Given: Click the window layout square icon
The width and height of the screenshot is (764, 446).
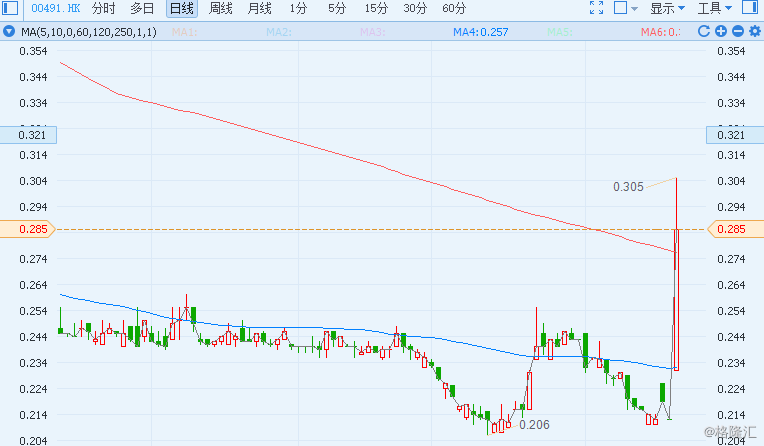Looking at the screenshot, I should [620, 8].
